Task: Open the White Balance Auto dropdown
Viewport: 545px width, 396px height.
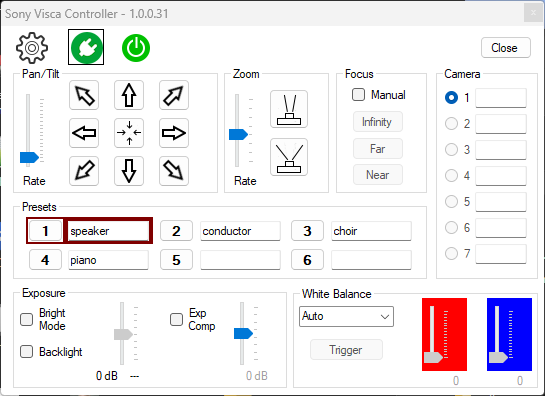Action: pos(346,316)
